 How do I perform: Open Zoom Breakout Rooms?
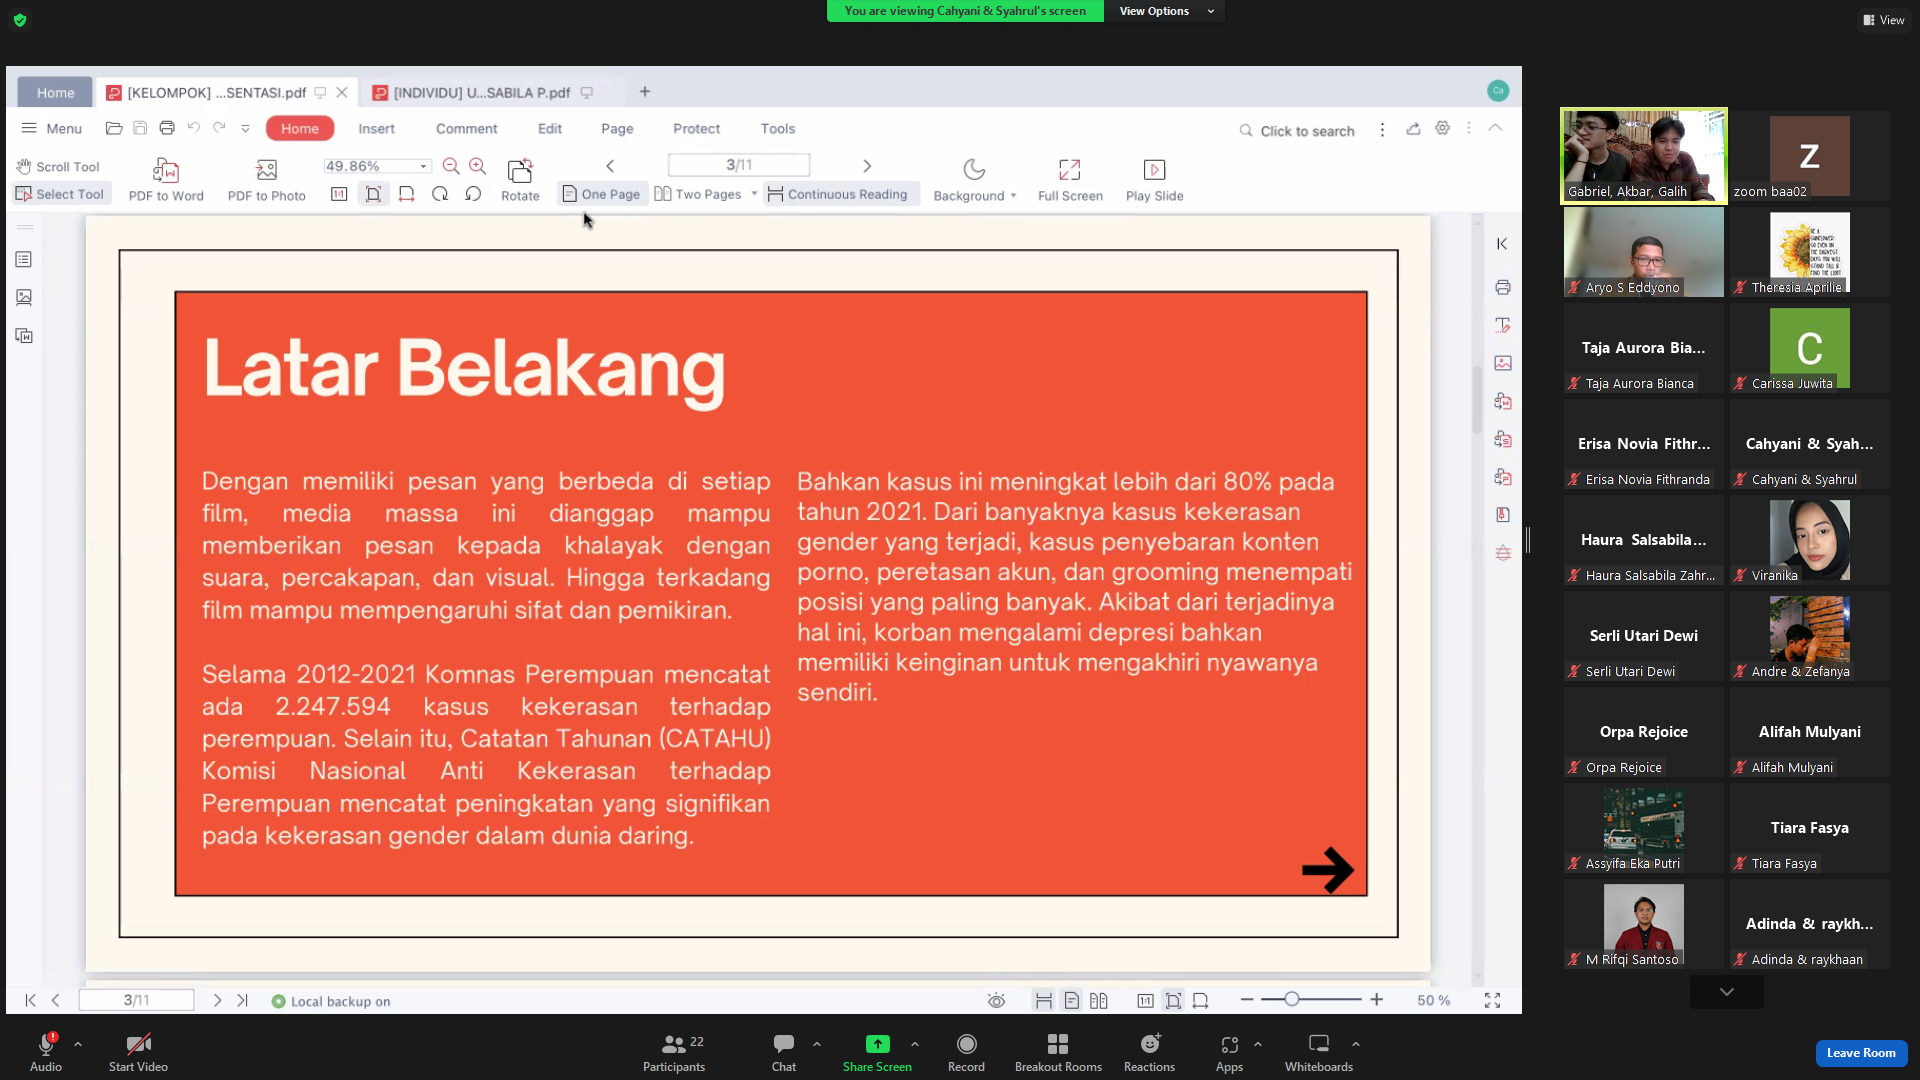(1058, 1053)
